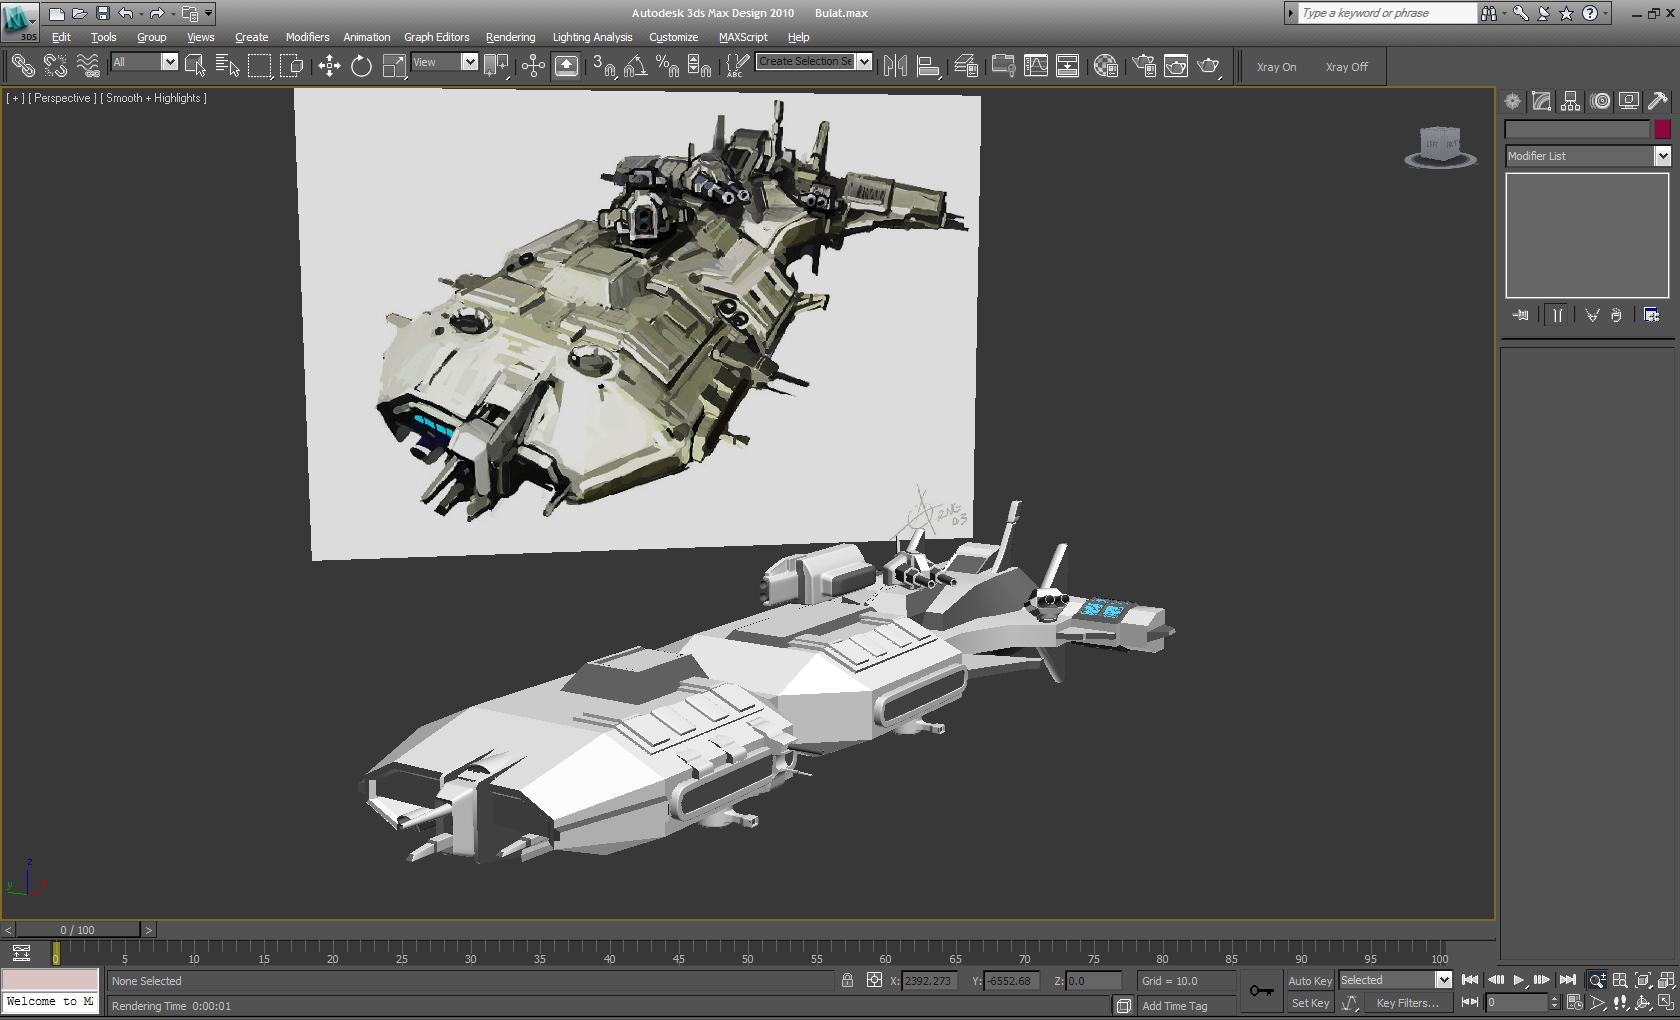1680x1020 pixels.
Task: Toggle the 3D Snaps button
Action: (x=603, y=66)
